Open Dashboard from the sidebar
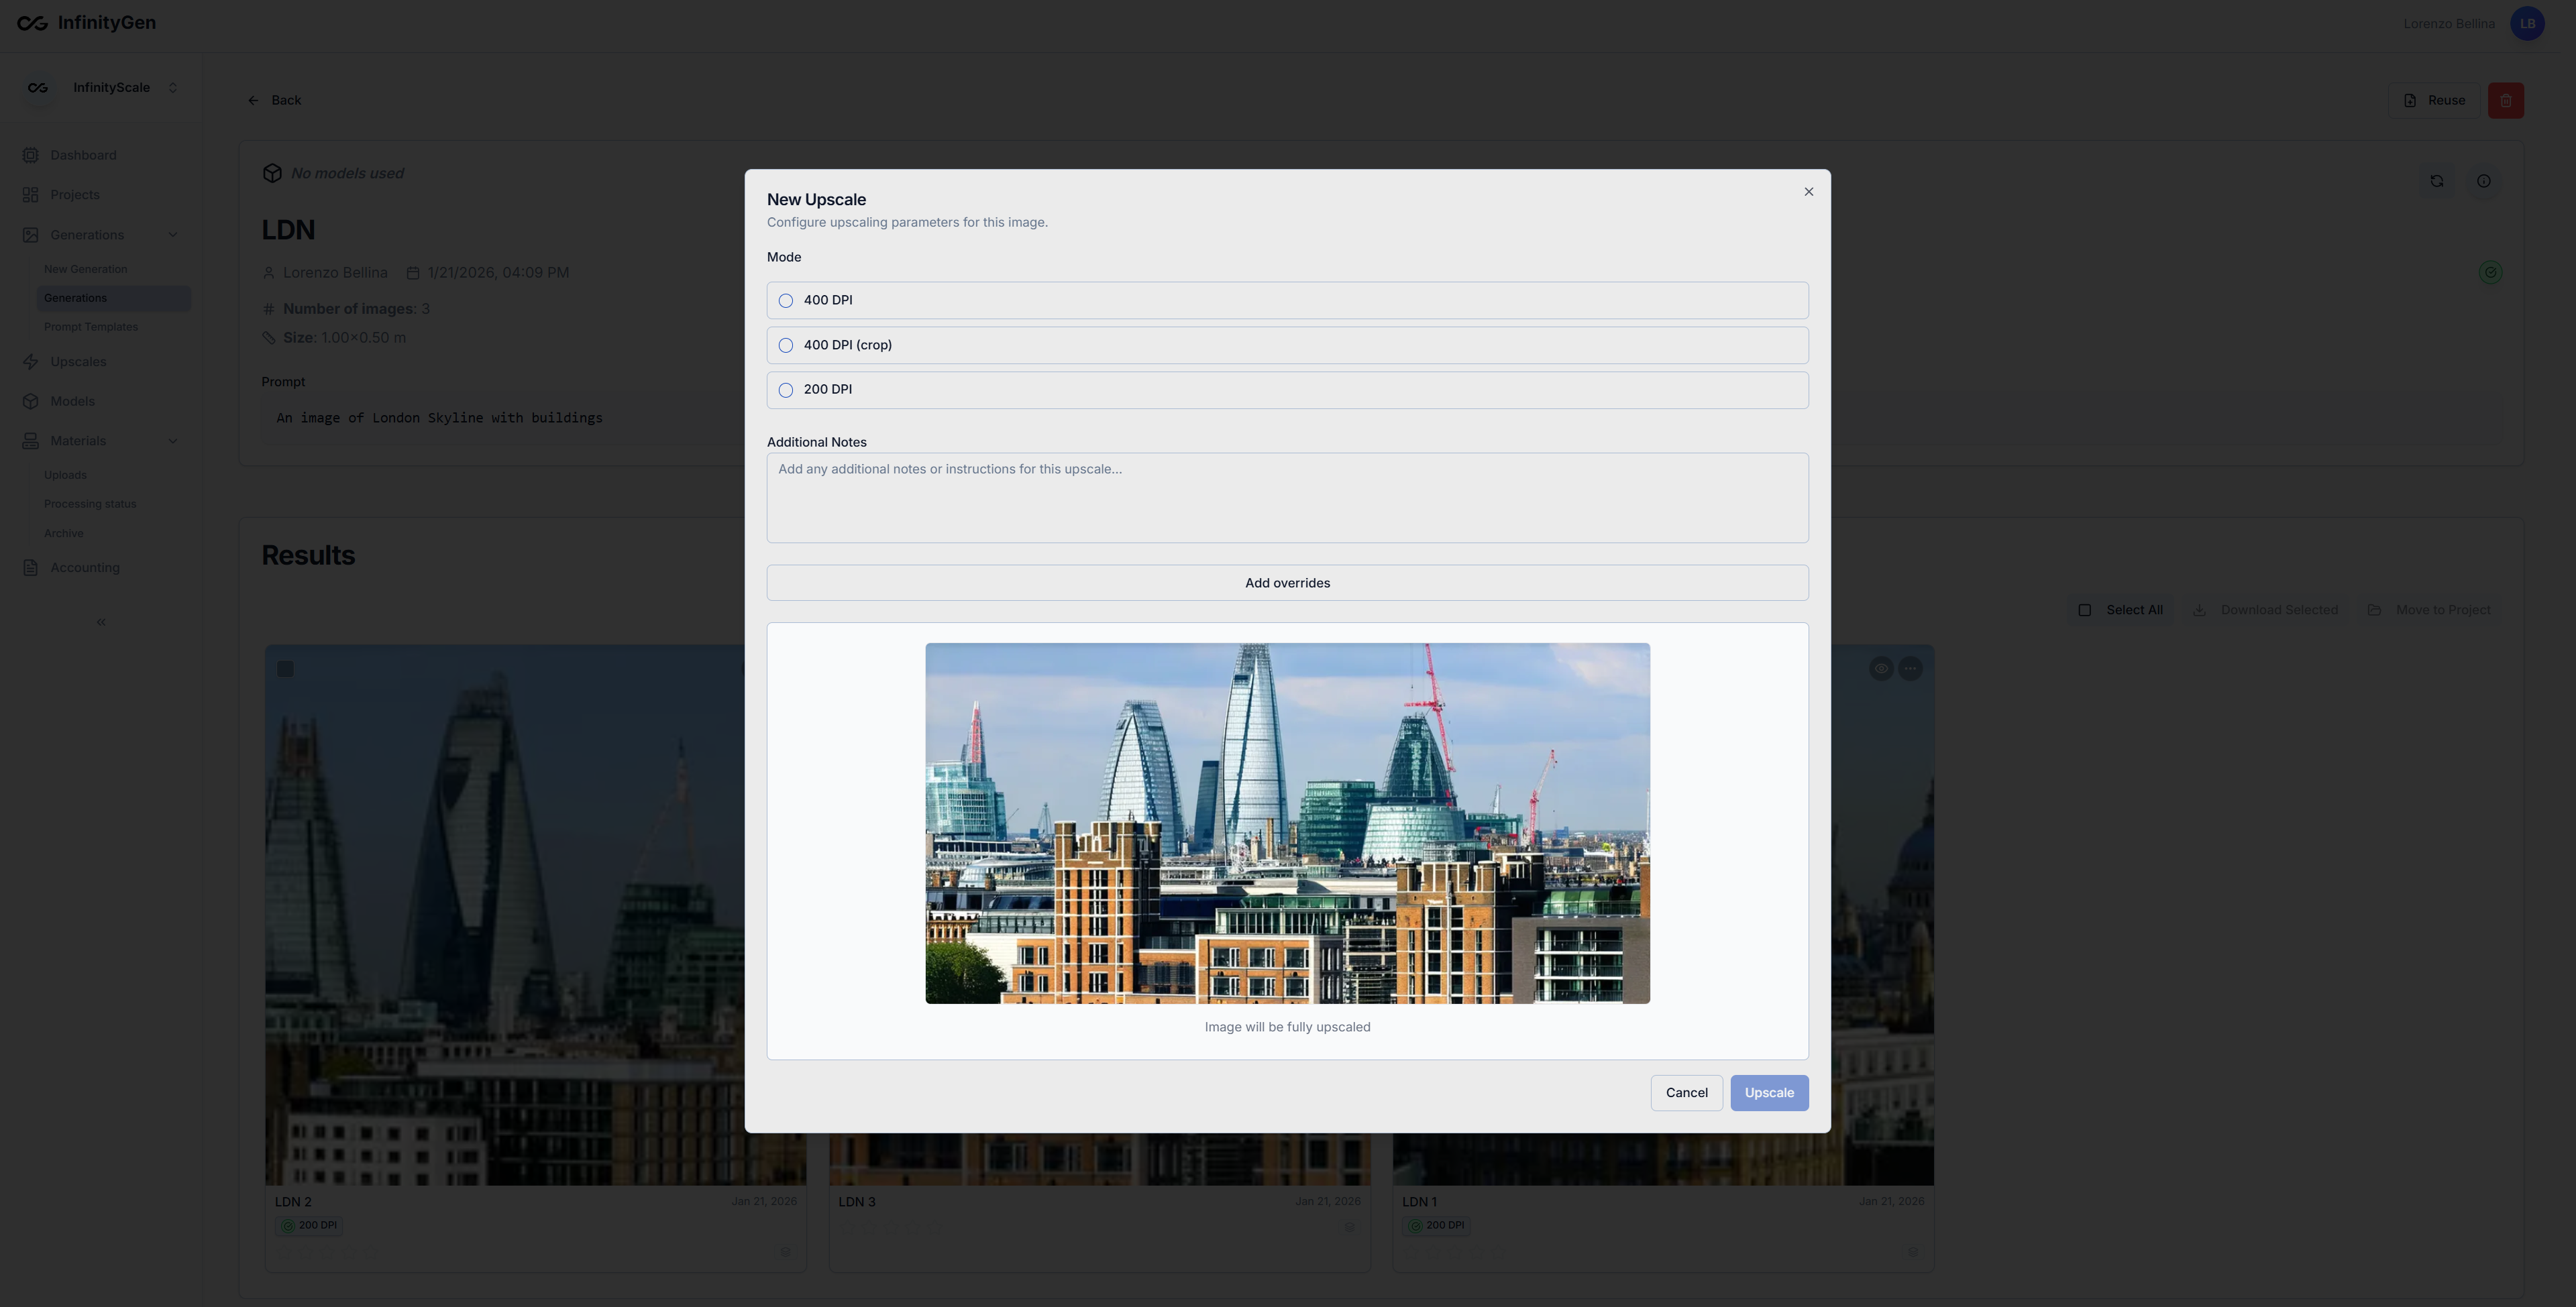Viewport: 2576px width, 1307px height. pyautogui.click(x=83, y=155)
